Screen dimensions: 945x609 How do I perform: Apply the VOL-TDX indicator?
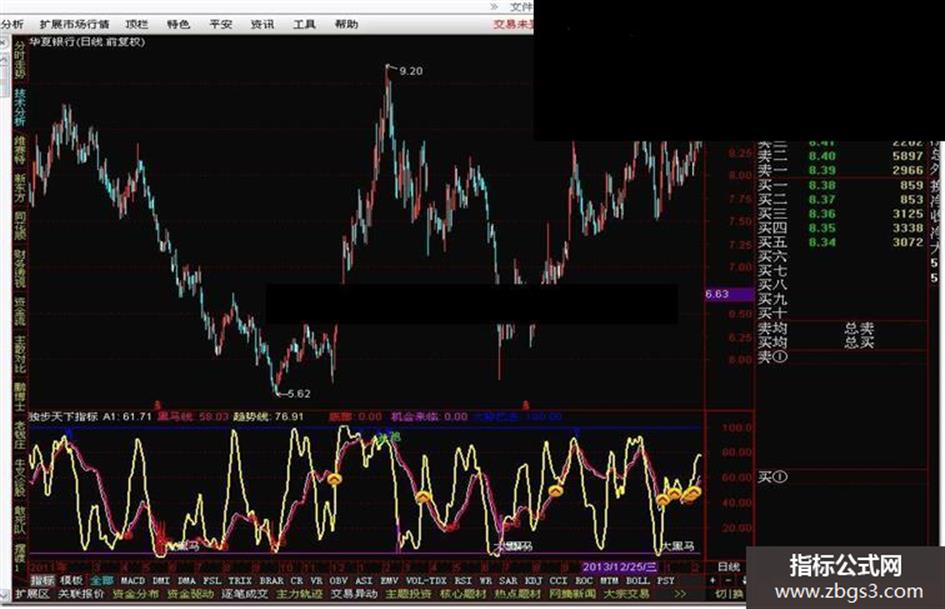[427, 581]
